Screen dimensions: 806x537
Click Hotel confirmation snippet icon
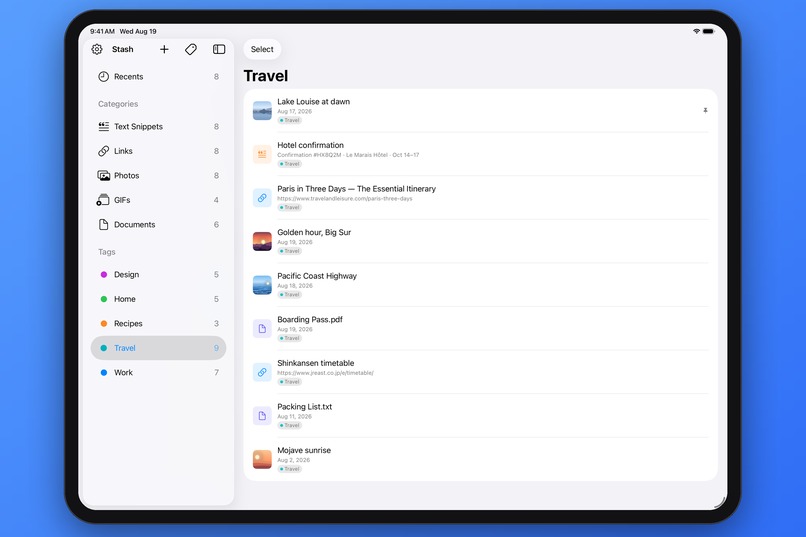[262, 154]
